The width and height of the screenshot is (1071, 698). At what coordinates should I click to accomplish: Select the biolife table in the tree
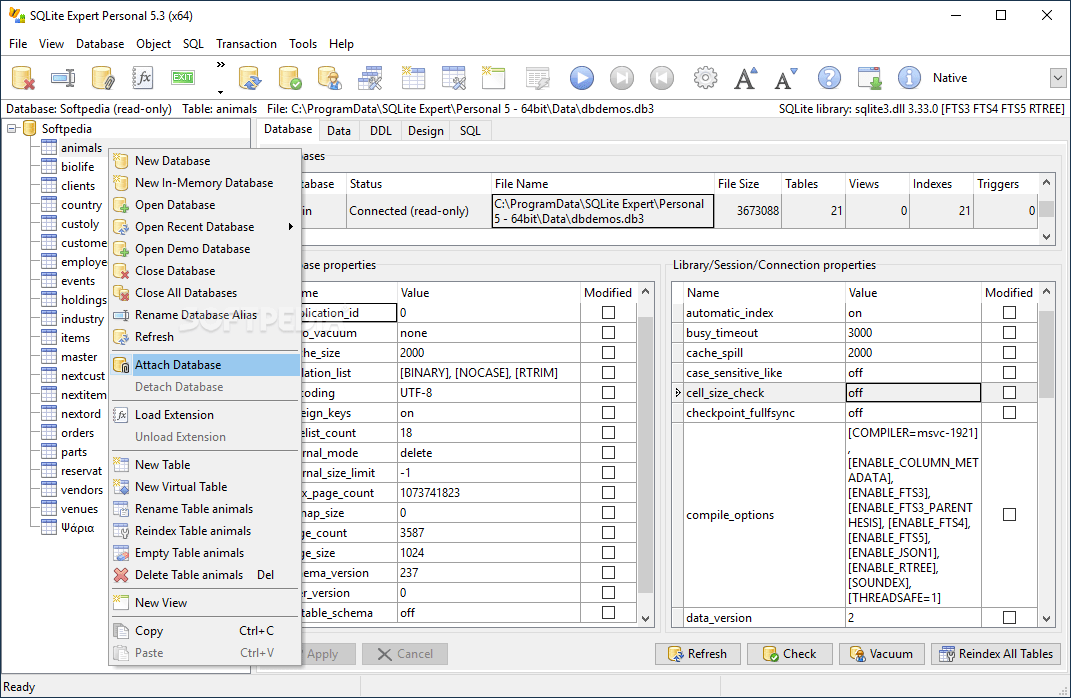[77, 167]
